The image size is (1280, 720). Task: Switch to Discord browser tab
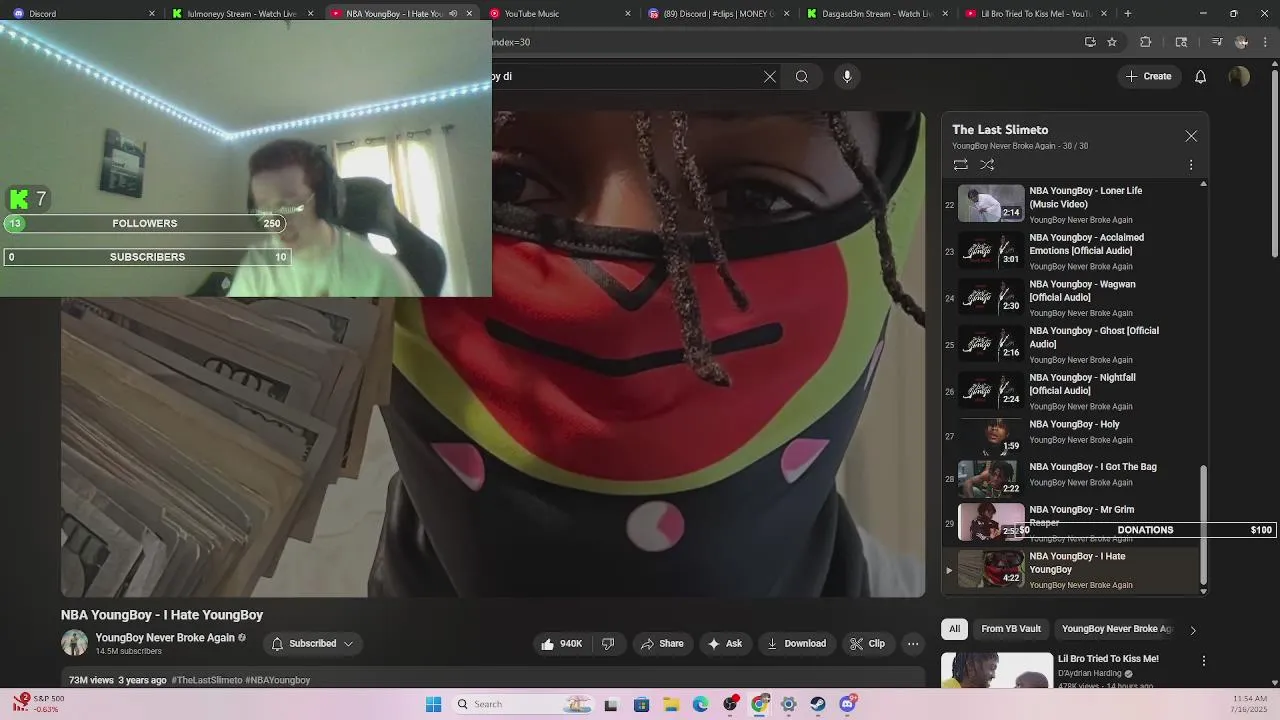point(83,14)
